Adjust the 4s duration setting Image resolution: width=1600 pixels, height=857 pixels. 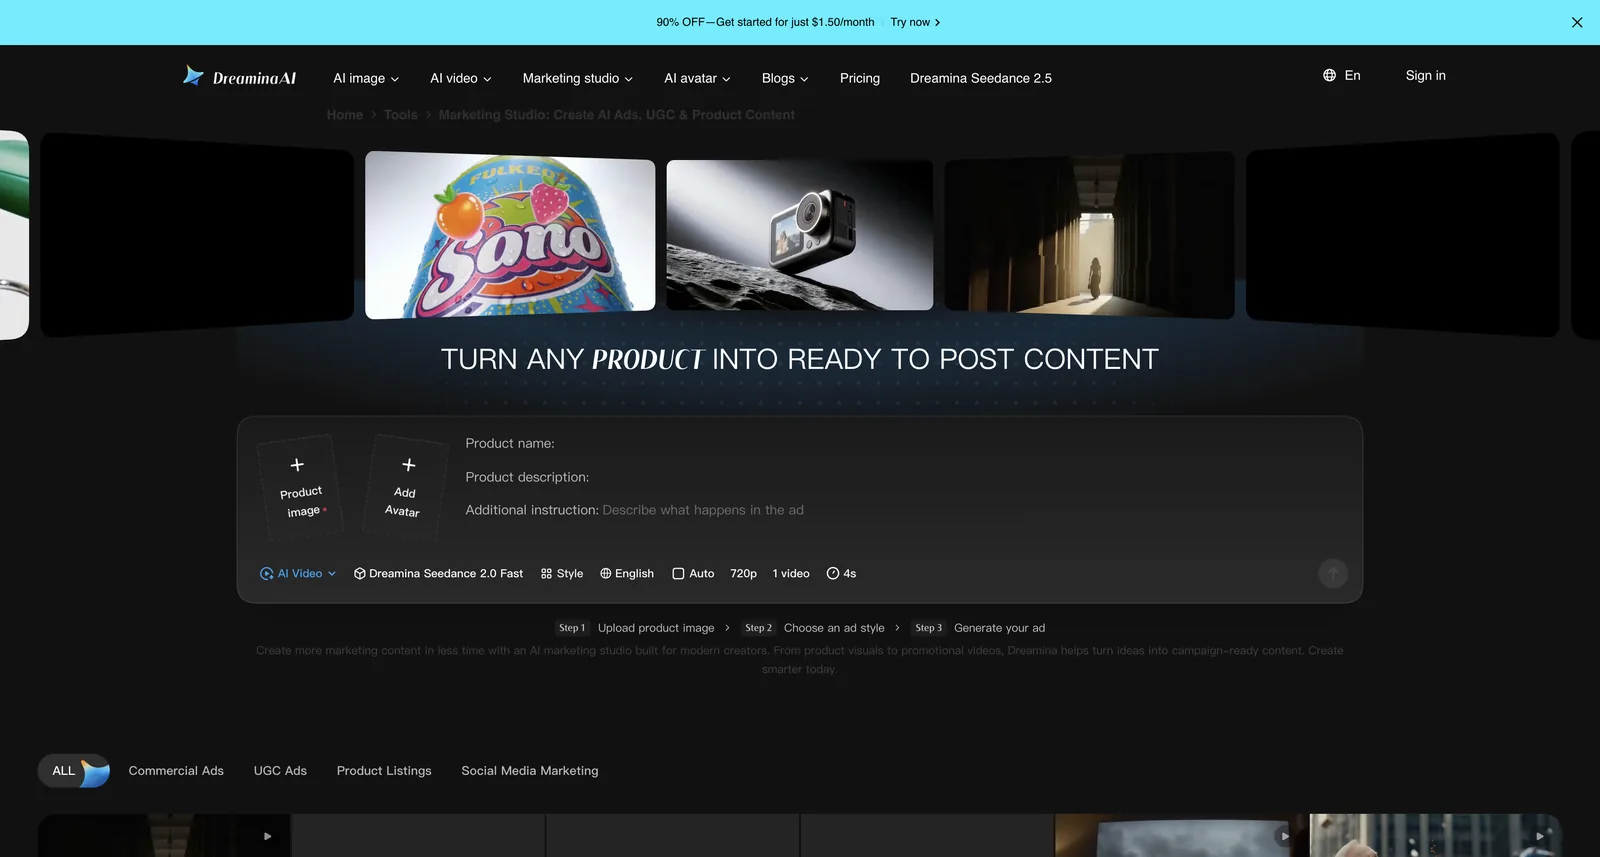(841, 574)
